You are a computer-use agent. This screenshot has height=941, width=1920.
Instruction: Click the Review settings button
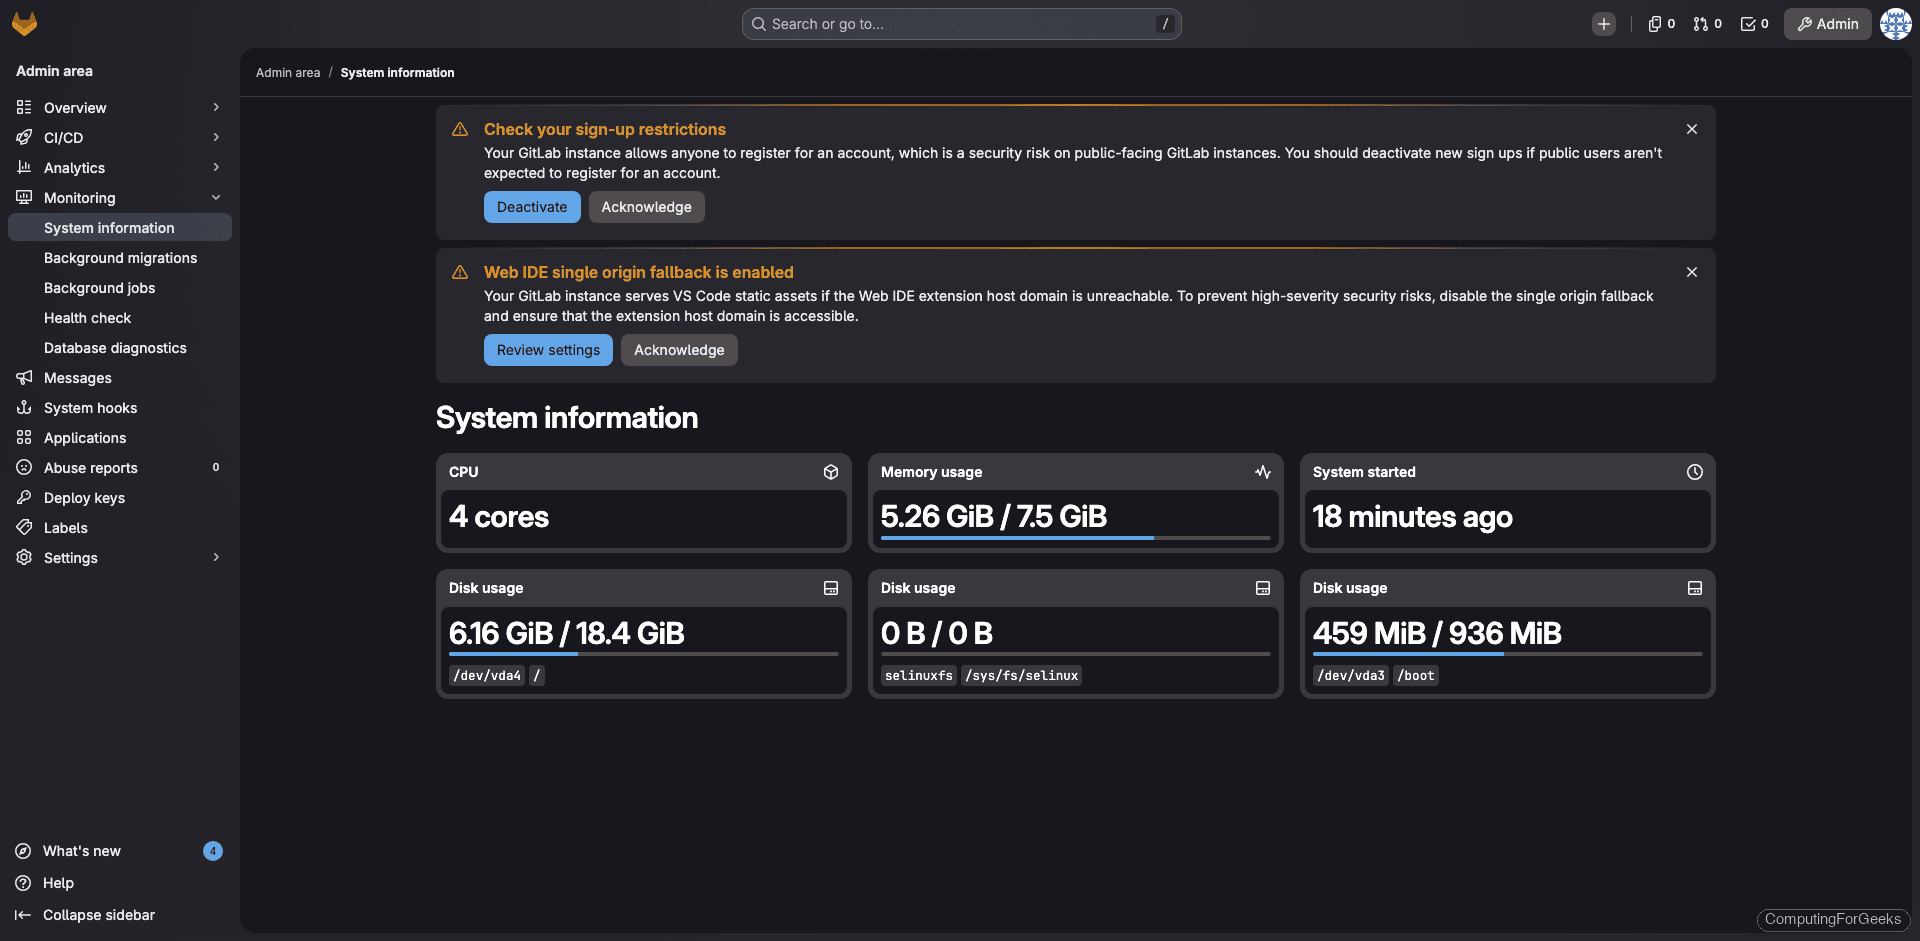tap(547, 350)
